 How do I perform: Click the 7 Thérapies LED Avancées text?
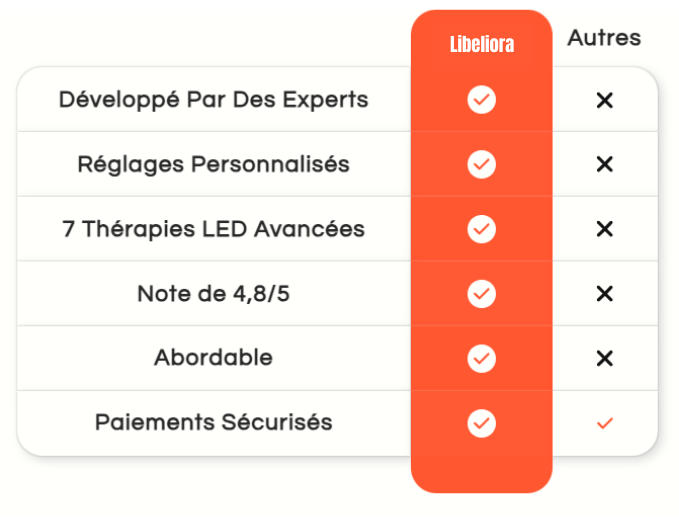tap(214, 229)
